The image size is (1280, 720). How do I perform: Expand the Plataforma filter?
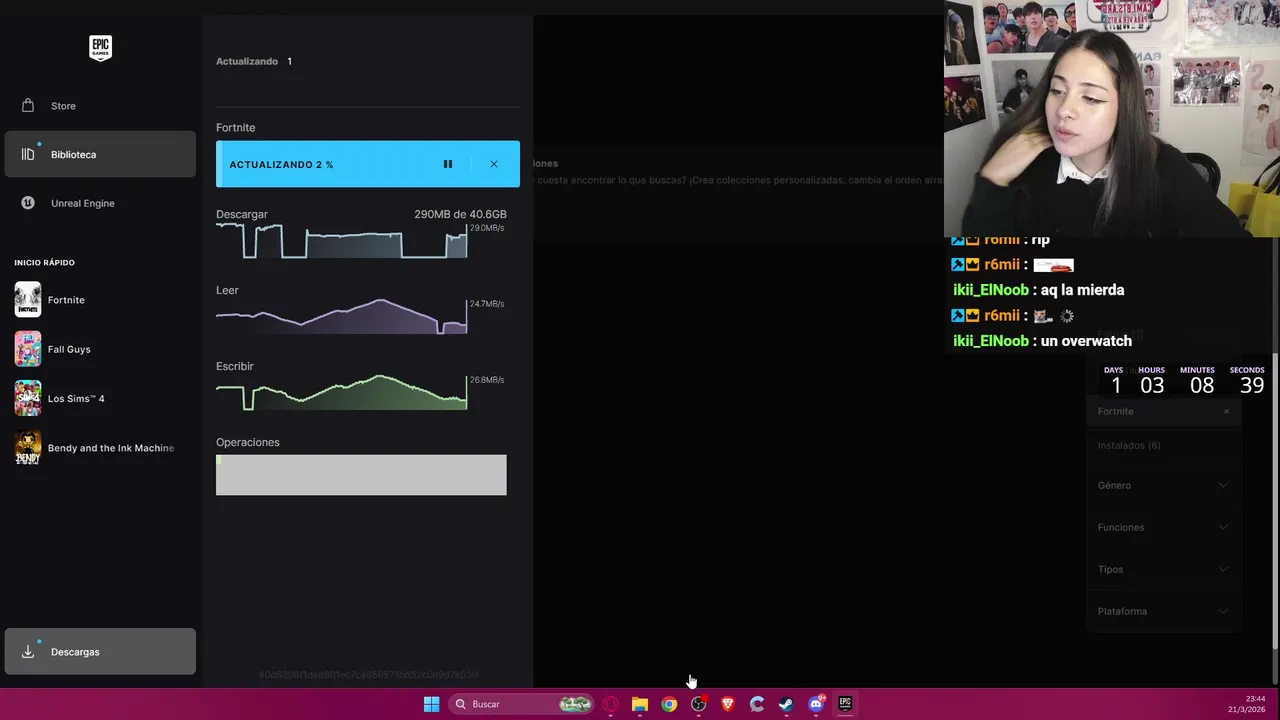pos(1163,611)
